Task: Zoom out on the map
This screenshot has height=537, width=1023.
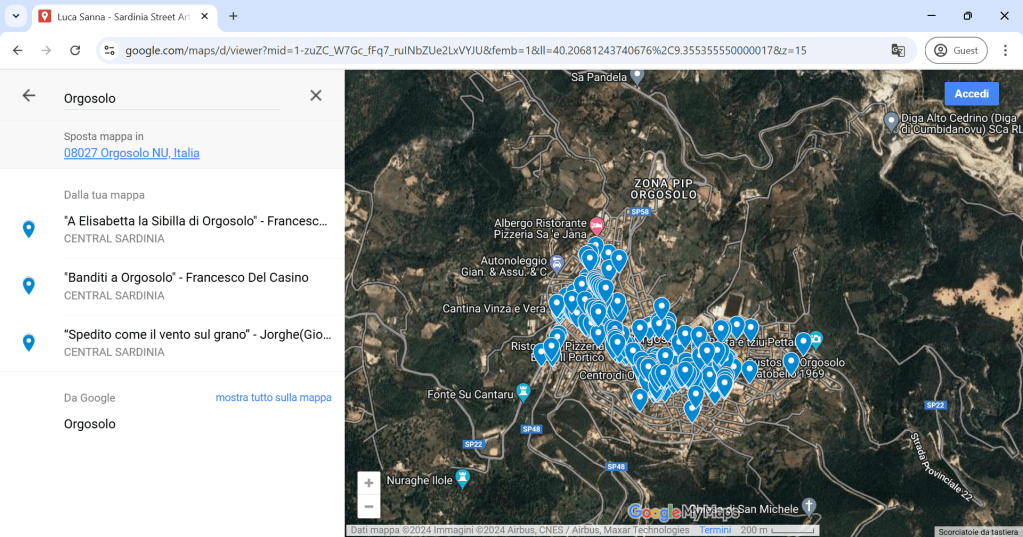Action: coord(369,507)
